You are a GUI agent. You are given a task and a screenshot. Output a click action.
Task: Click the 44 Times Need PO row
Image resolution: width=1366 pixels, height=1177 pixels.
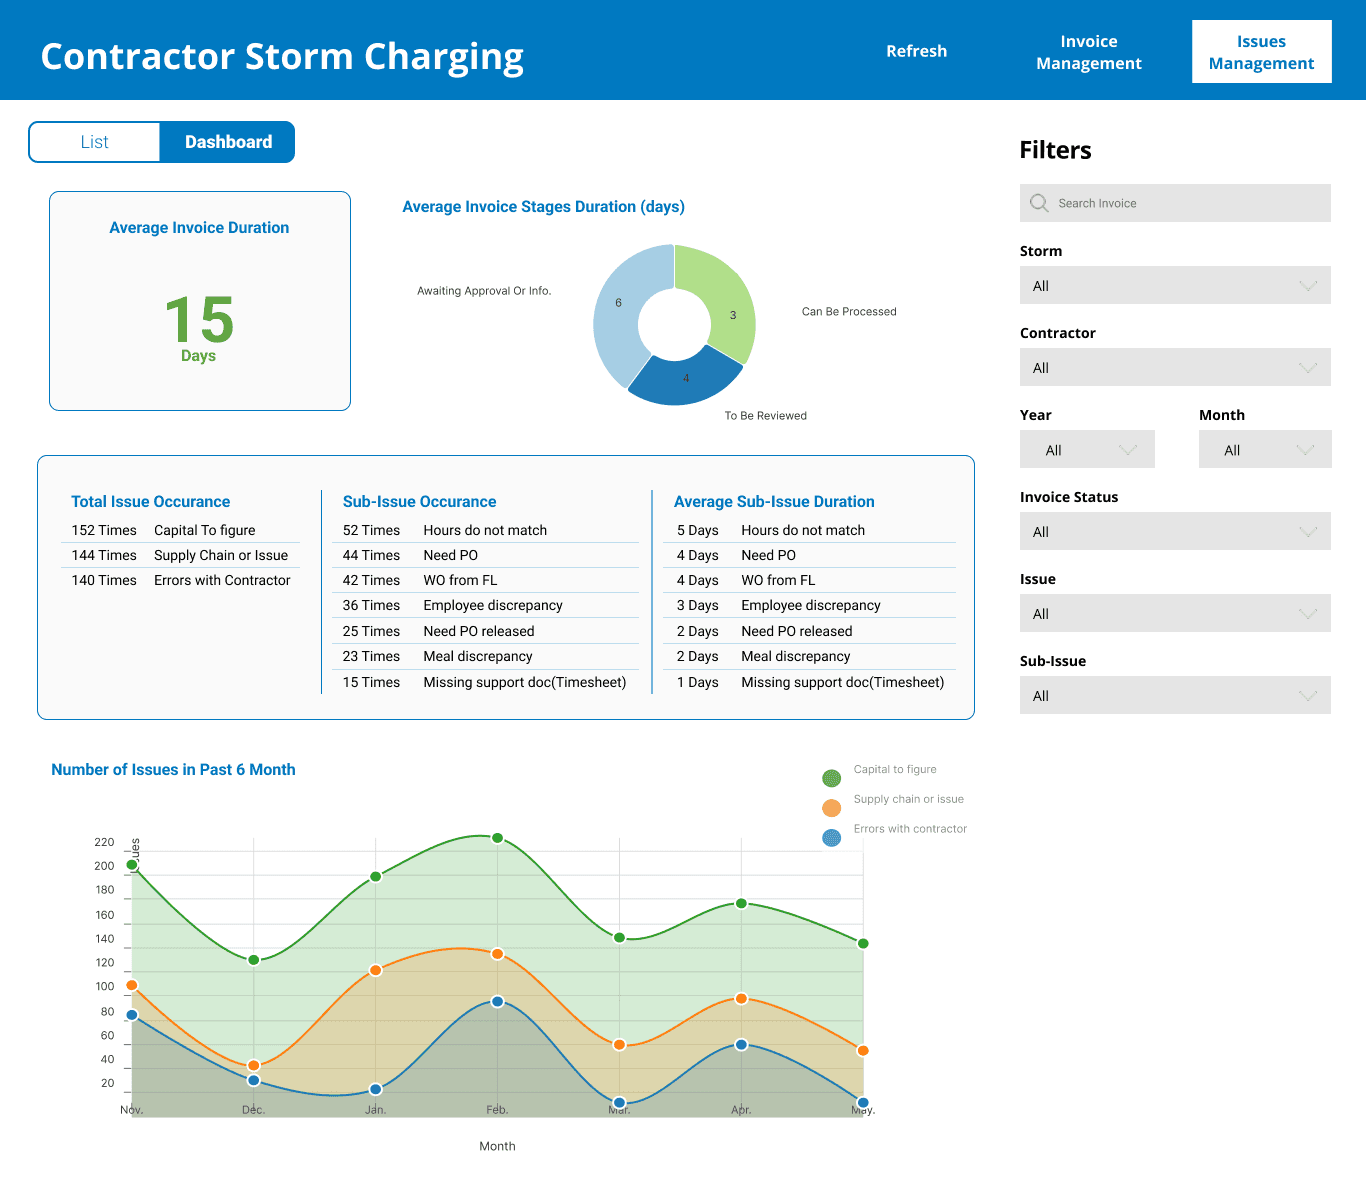pos(485,555)
